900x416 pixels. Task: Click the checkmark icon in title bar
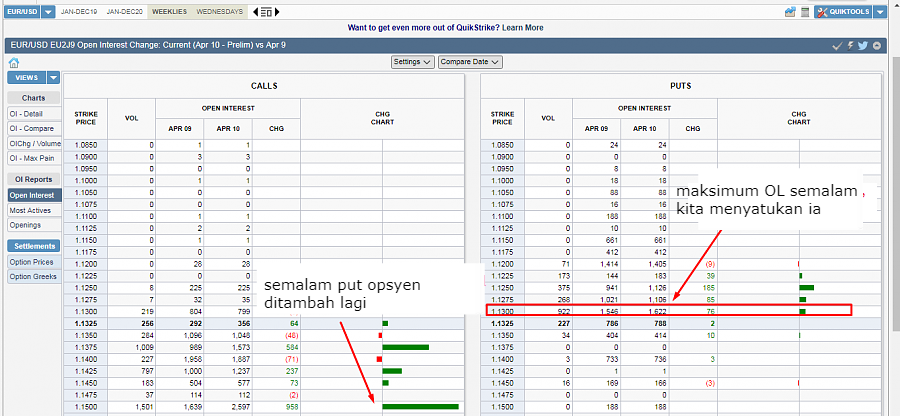coord(837,46)
